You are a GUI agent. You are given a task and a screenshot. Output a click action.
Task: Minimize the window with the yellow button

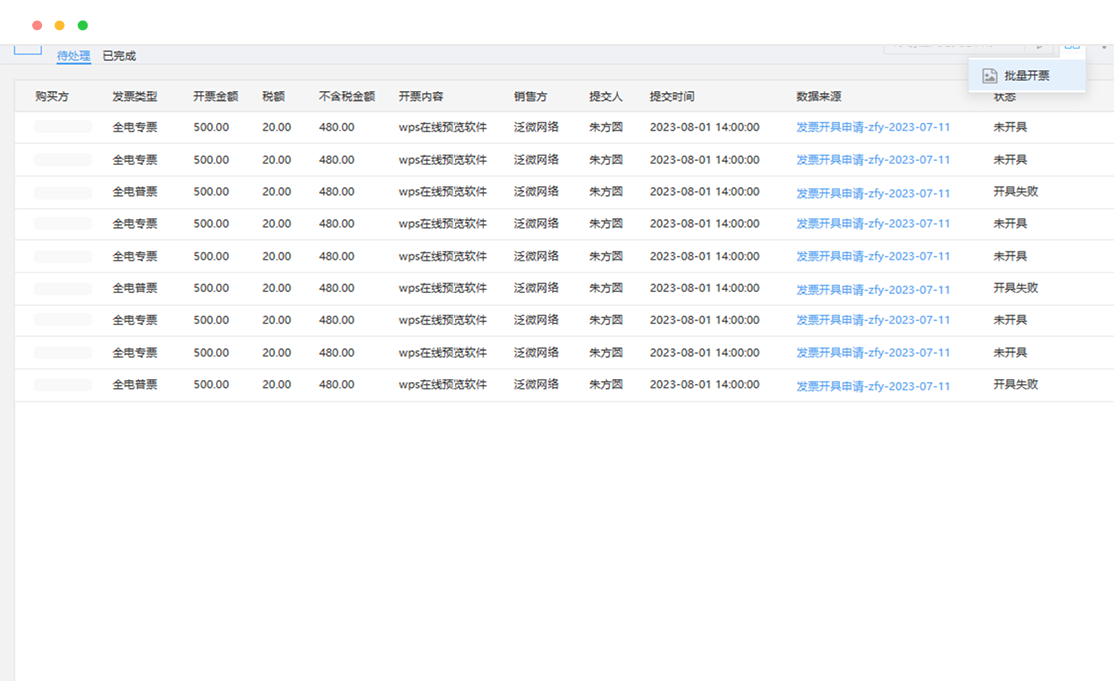point(60,26)
